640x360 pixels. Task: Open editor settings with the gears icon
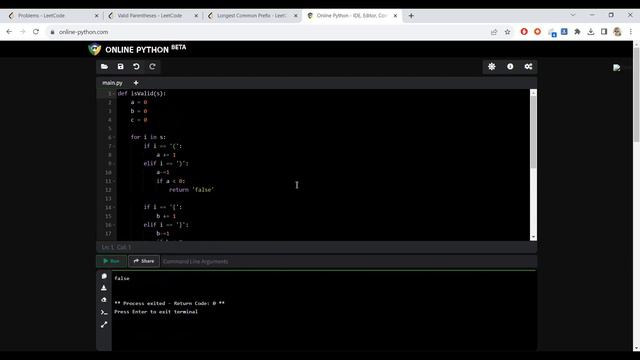click(528, 67)
